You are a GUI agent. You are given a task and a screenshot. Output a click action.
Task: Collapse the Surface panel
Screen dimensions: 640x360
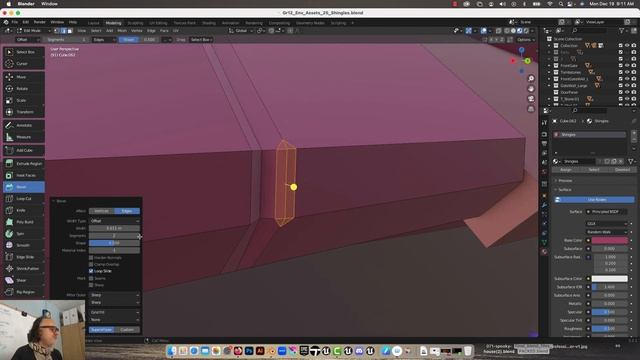point(565,190)
